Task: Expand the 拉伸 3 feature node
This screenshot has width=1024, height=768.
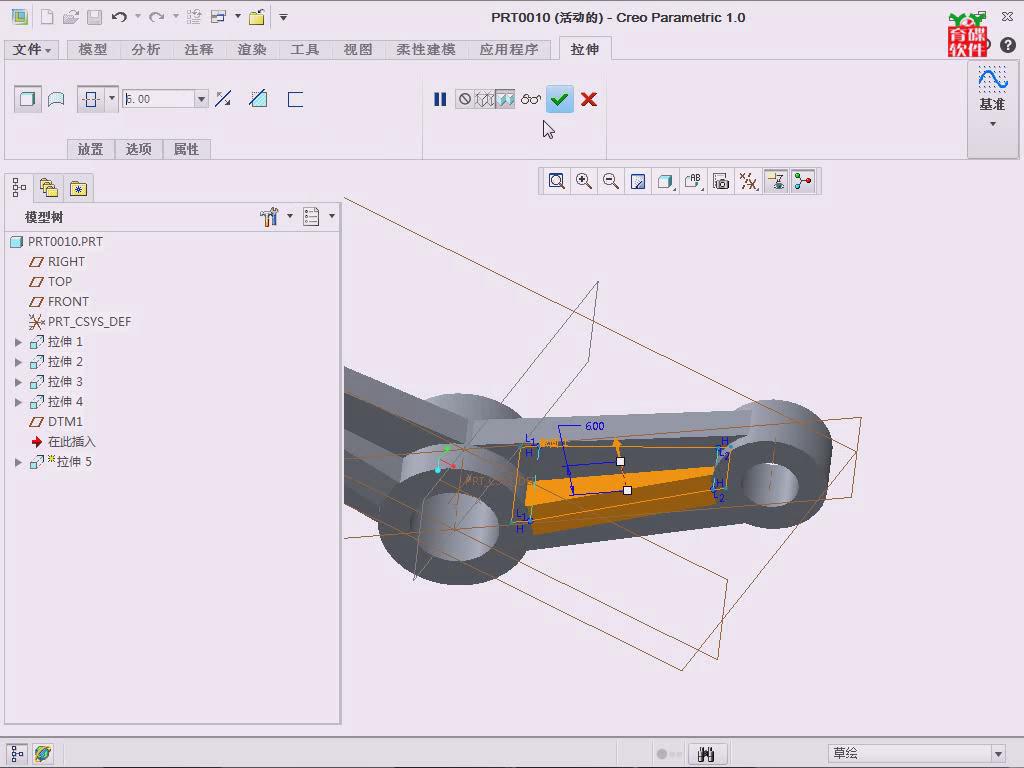Action: point(18,382)
